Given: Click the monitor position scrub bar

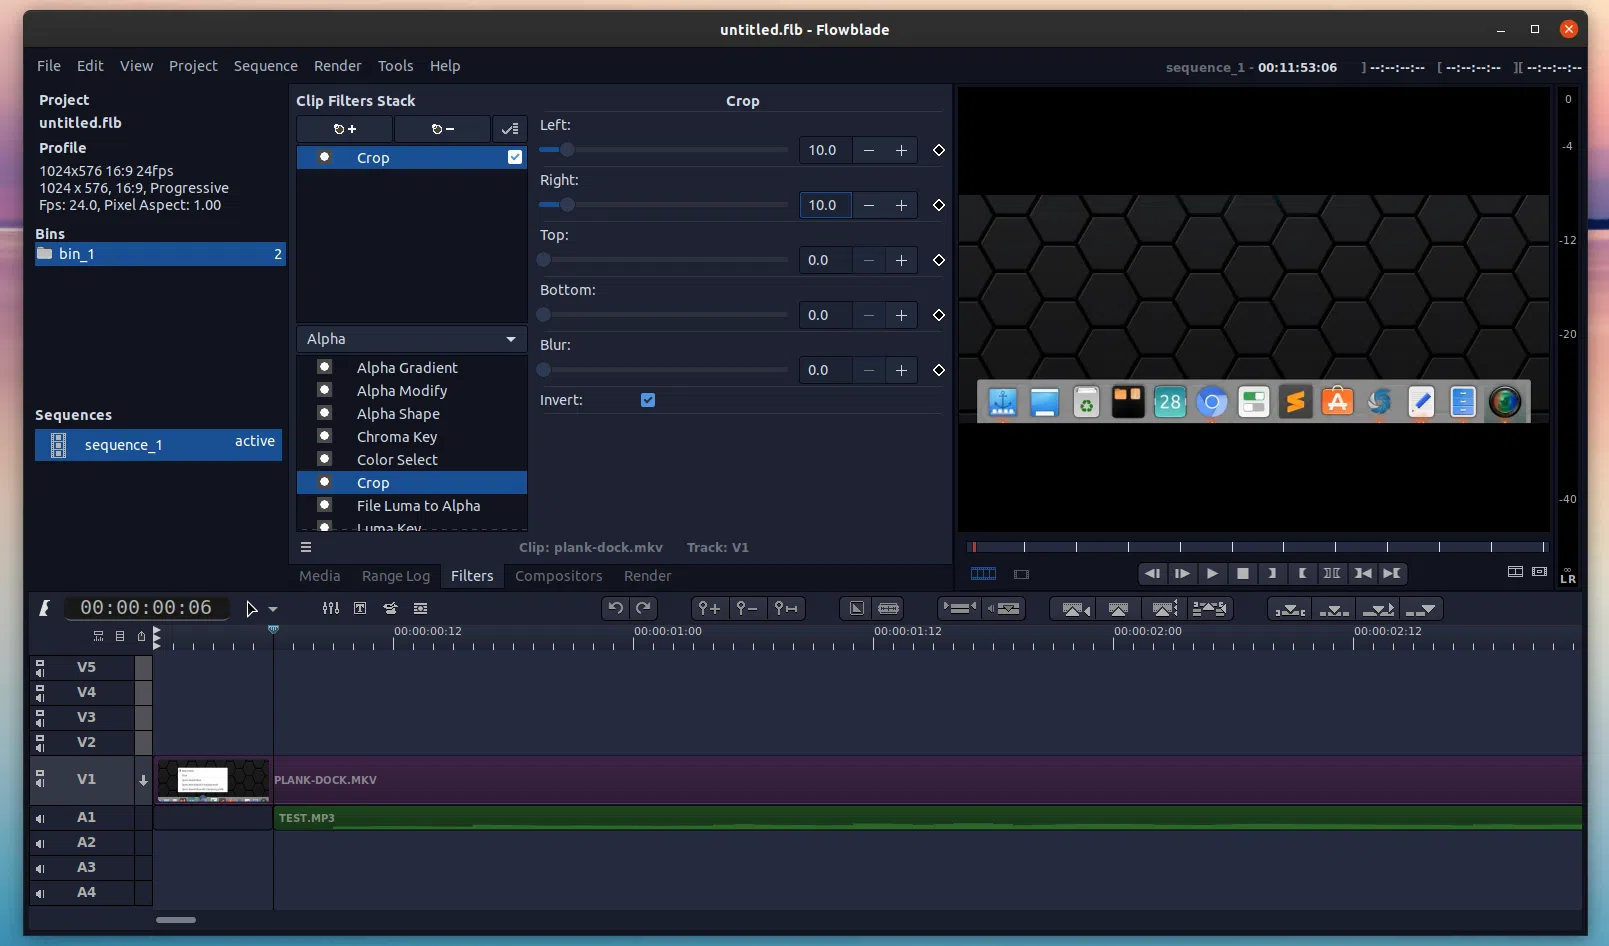Looking at the screenshot, I should coord(1257,547).
